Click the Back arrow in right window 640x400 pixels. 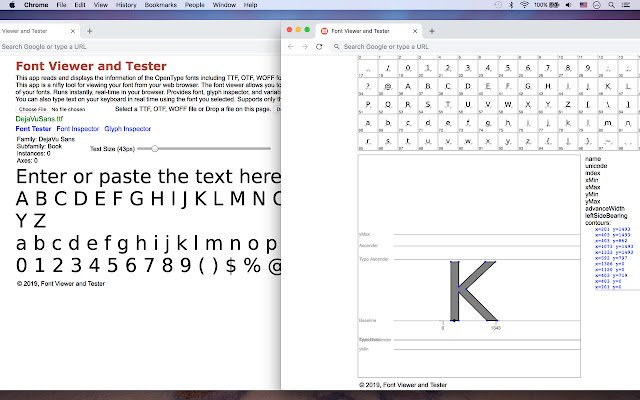(291, 47)
